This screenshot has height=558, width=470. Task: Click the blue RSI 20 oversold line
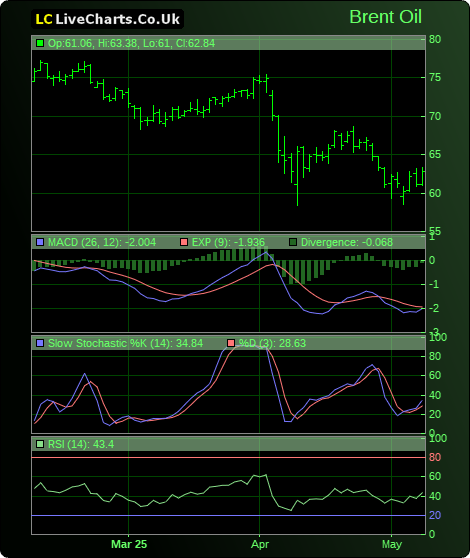(x=228, y=515)
